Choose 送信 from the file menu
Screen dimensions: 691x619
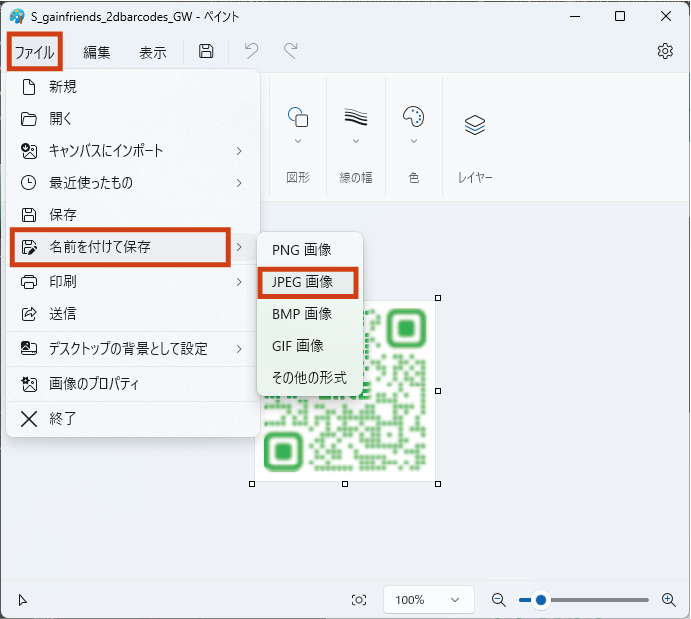tap(132, 314)
